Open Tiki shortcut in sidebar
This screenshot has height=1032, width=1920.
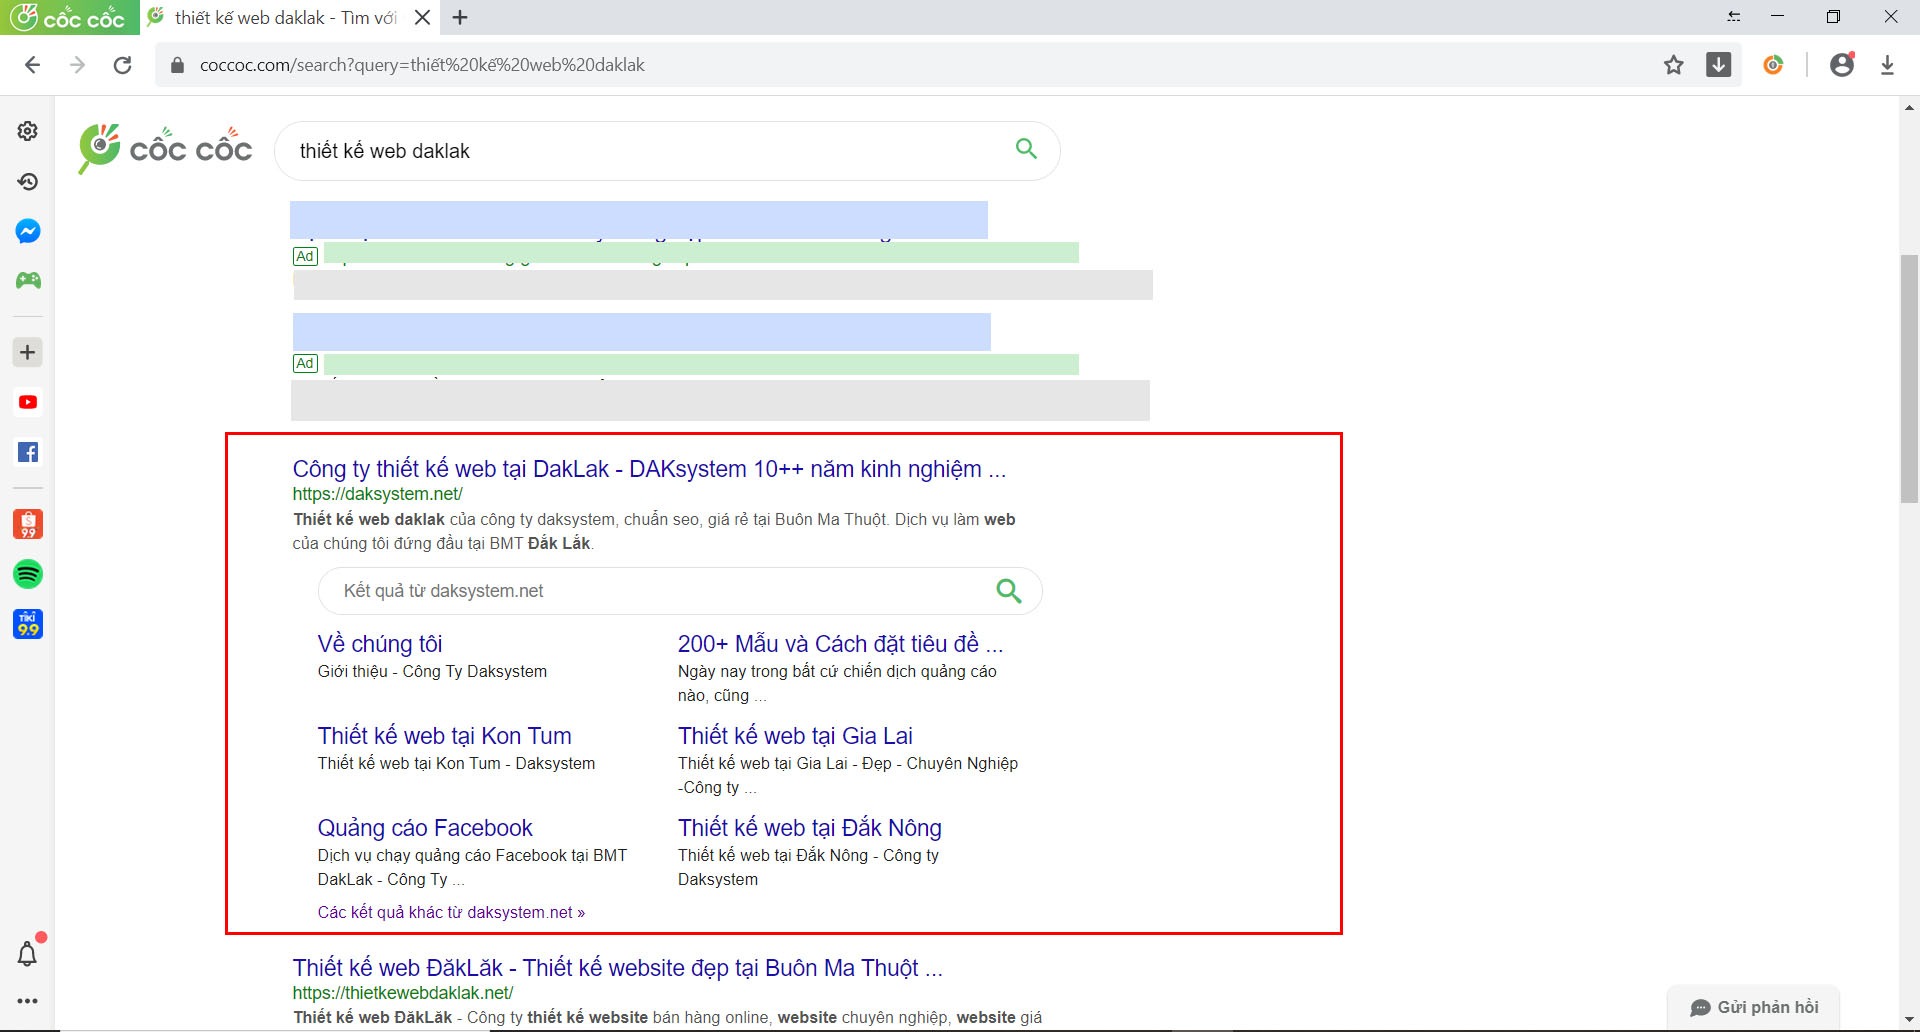point(28,624)
